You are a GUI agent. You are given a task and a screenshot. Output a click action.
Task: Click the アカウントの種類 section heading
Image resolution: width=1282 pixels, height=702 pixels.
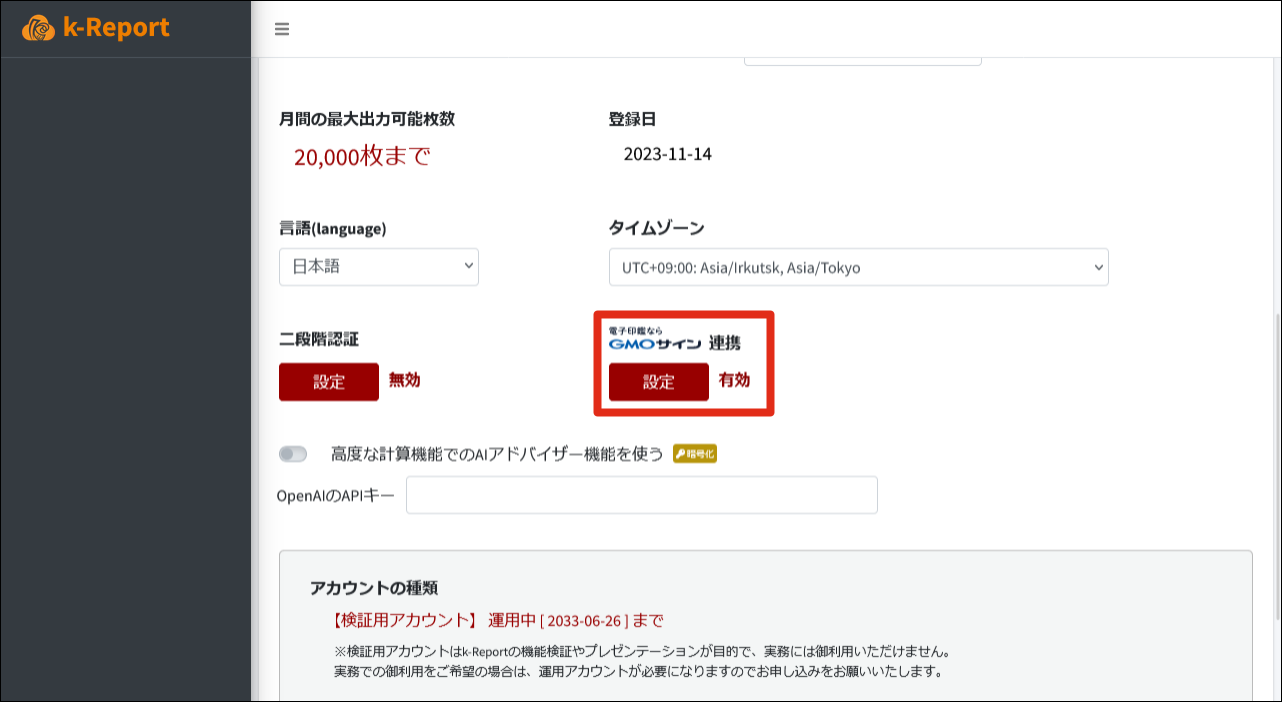pos(374,587)
